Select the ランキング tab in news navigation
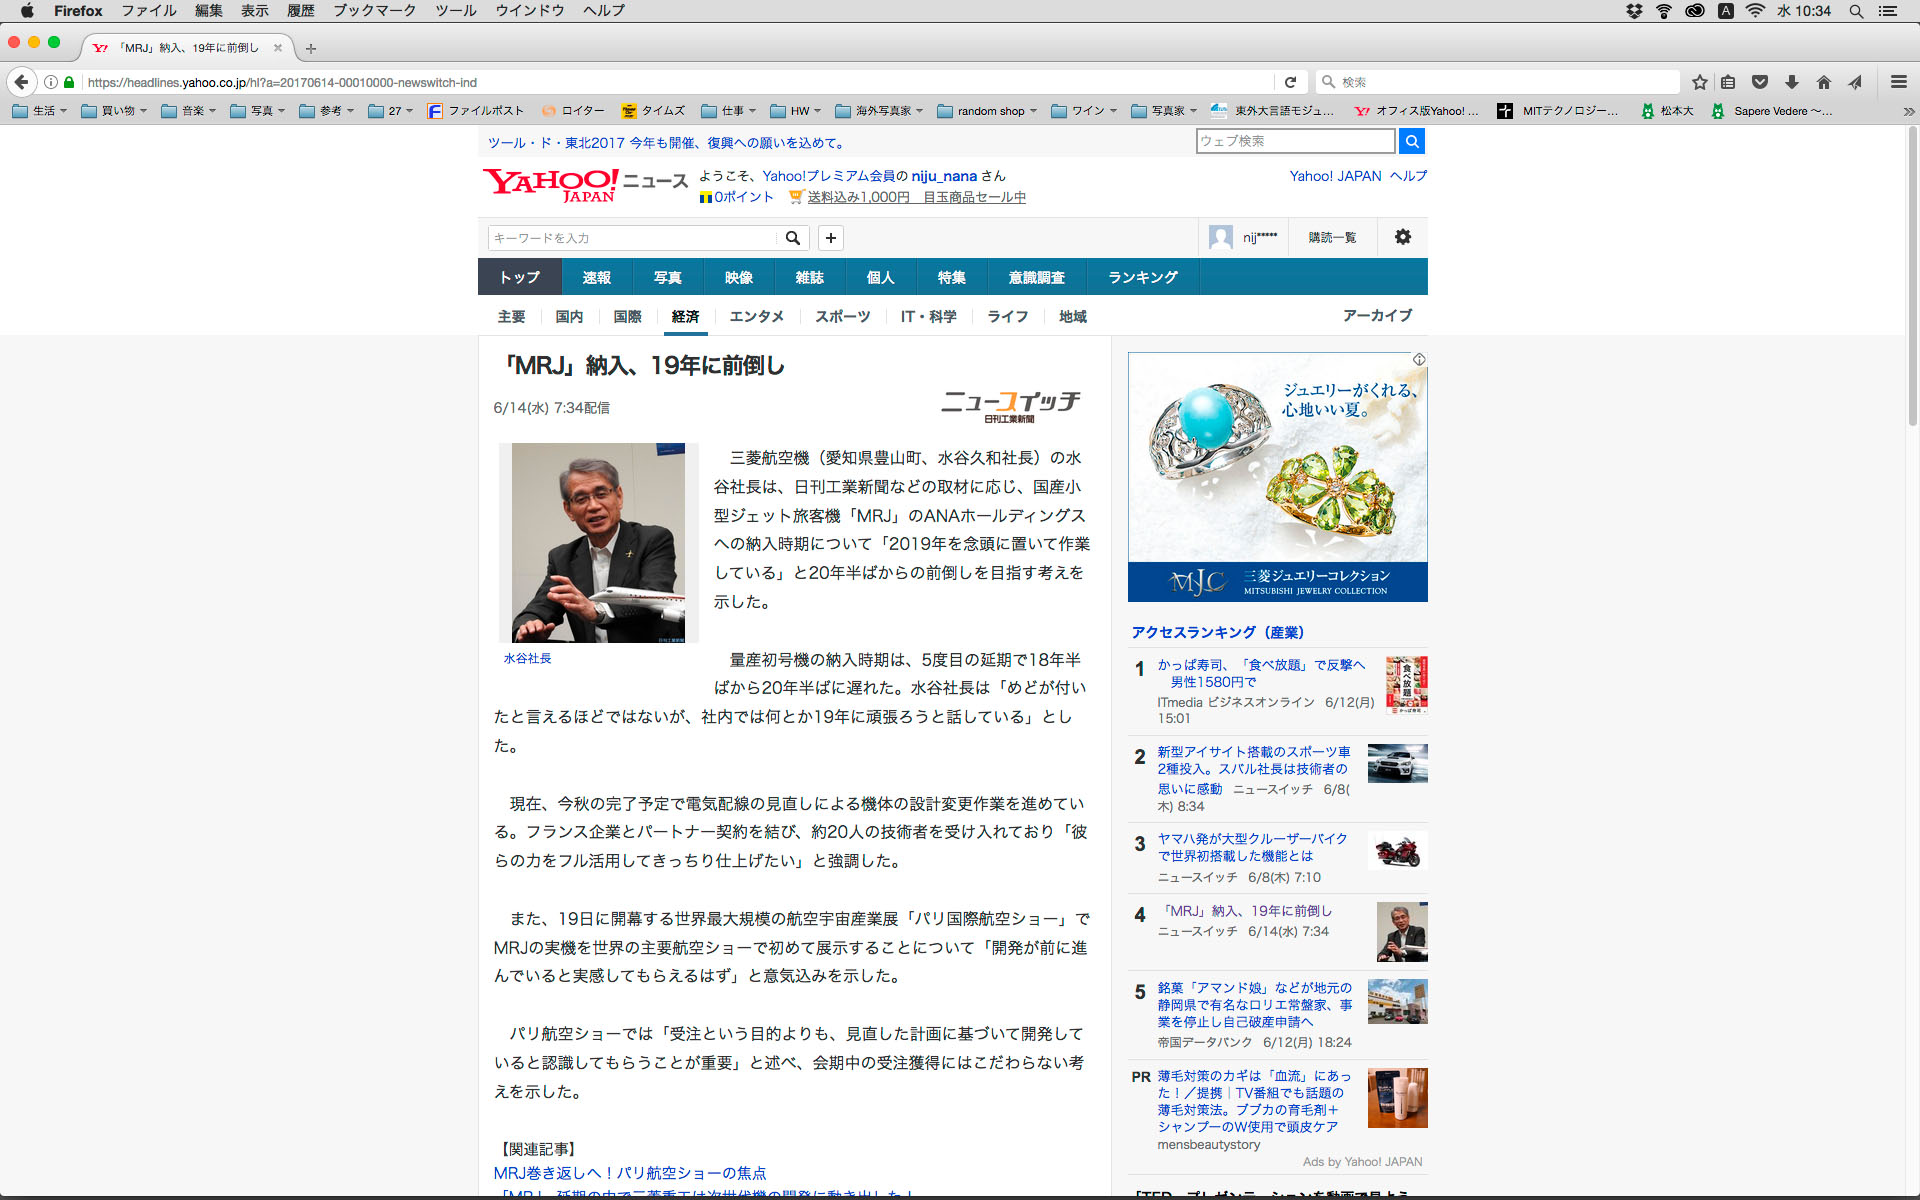The image size is (1920, 1200). click(1142, 277)
